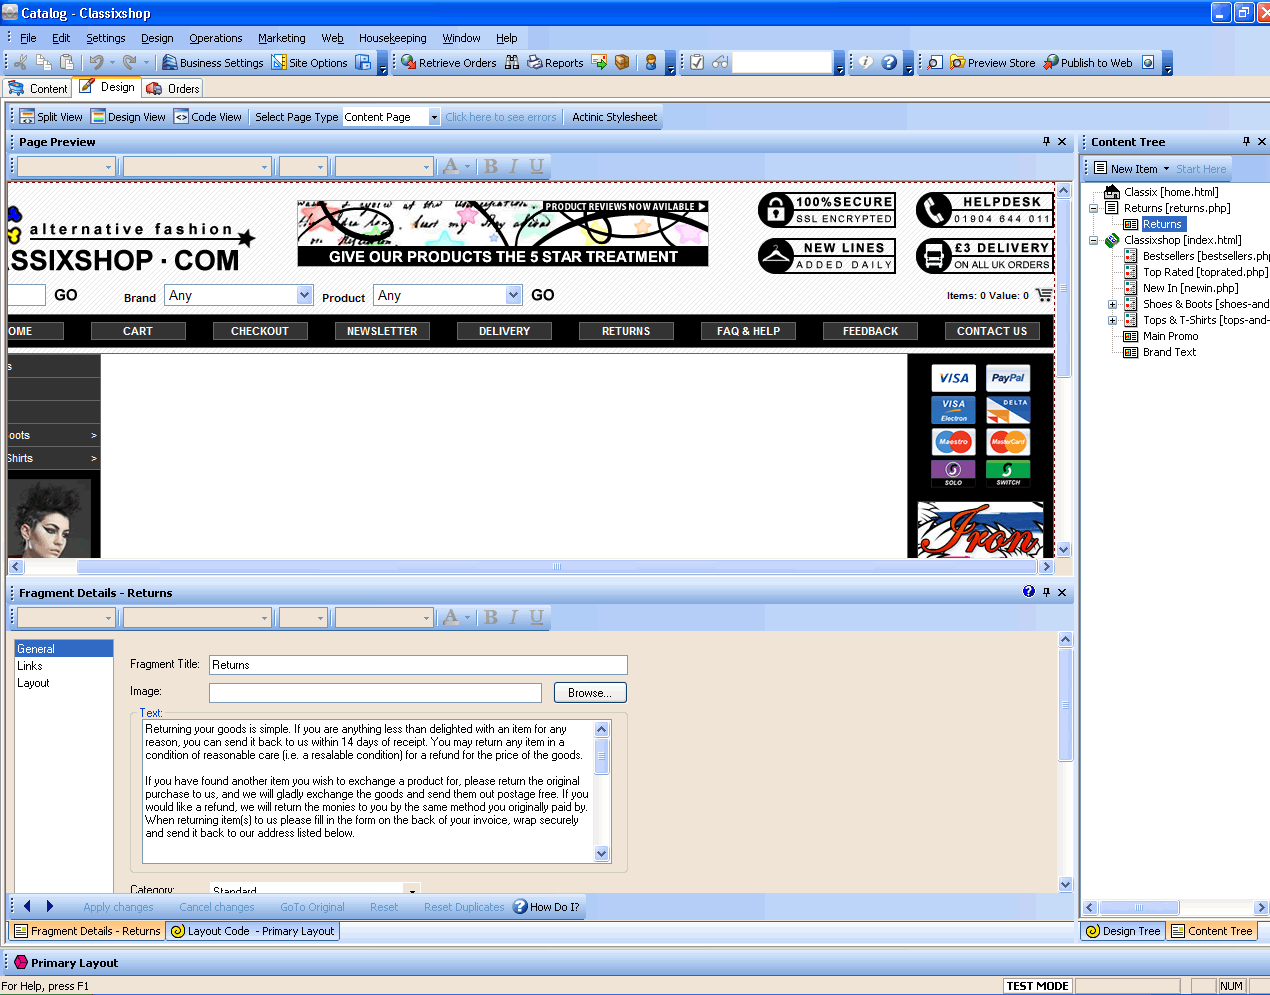Click the Retrieve Orders icon
Image resolution: width=1270 pixels, height=995 pixels.
[409, 63]
